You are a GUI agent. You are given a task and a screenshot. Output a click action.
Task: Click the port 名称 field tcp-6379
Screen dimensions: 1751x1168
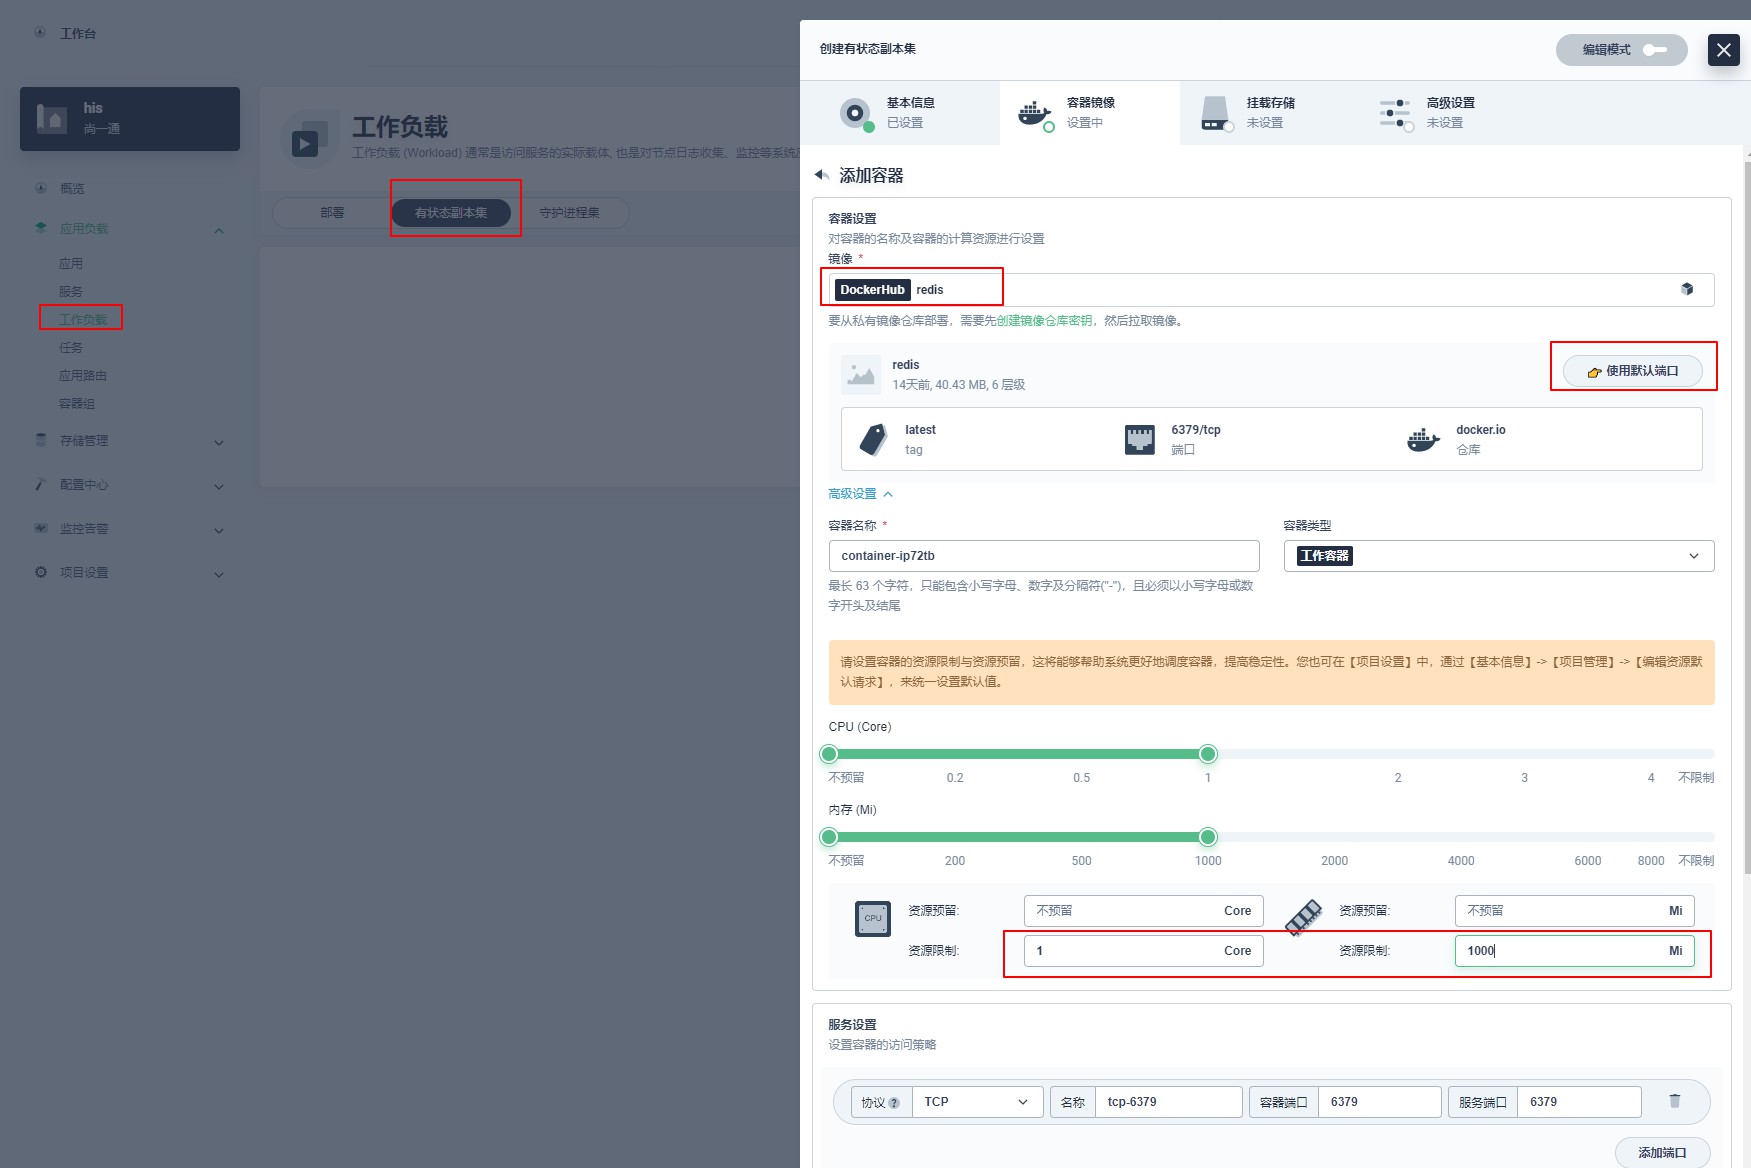[x=1168, y=1102]
